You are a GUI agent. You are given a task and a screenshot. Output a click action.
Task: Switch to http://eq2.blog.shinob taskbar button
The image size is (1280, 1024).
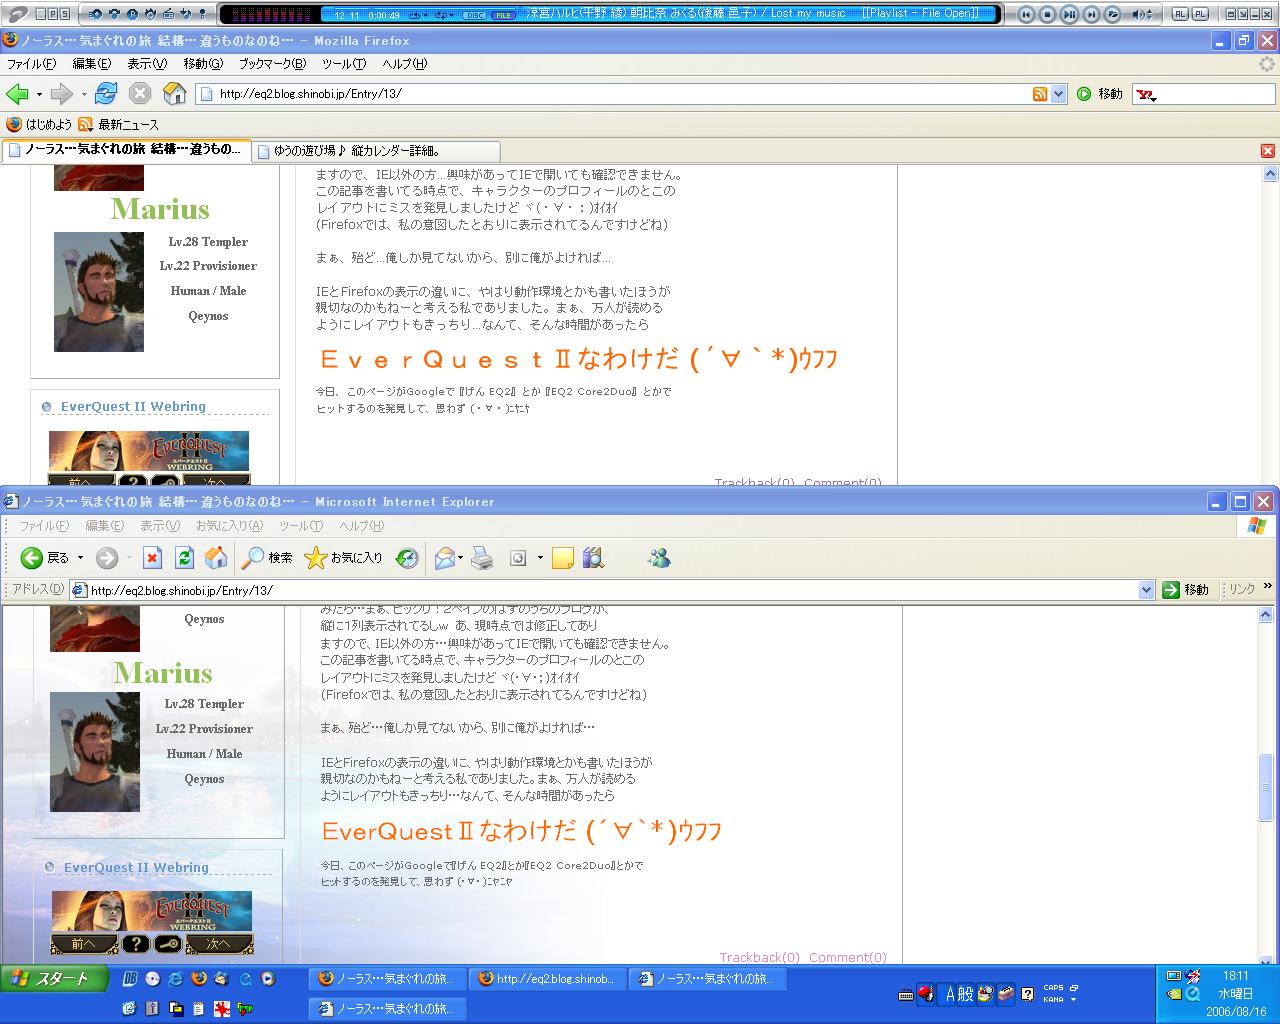pyautogui.click(x=547, y=979)
